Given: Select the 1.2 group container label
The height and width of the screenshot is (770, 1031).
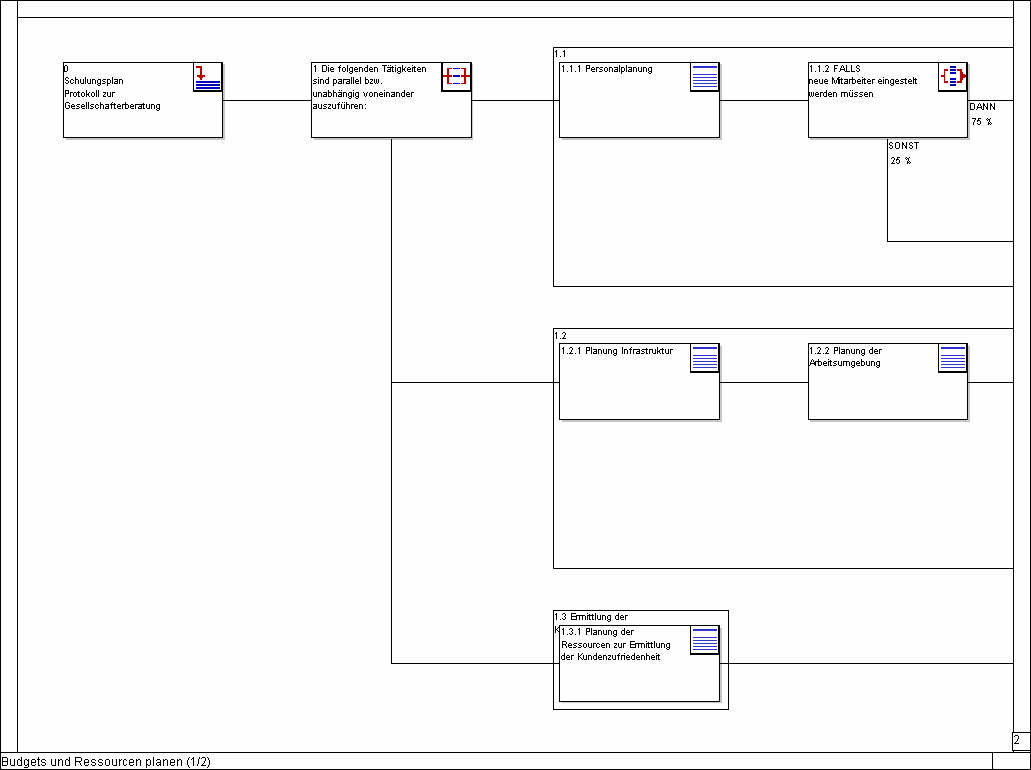Looking at the screenshot, I should pyautogui.click(x=560, y=335).
